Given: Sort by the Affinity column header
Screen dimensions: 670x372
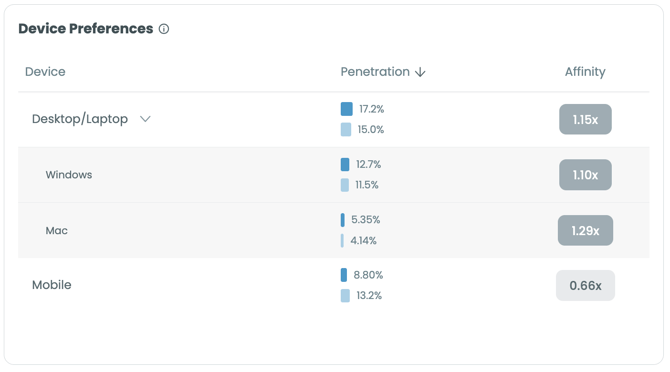Looking at the screenshot, I should pos(585,72).
